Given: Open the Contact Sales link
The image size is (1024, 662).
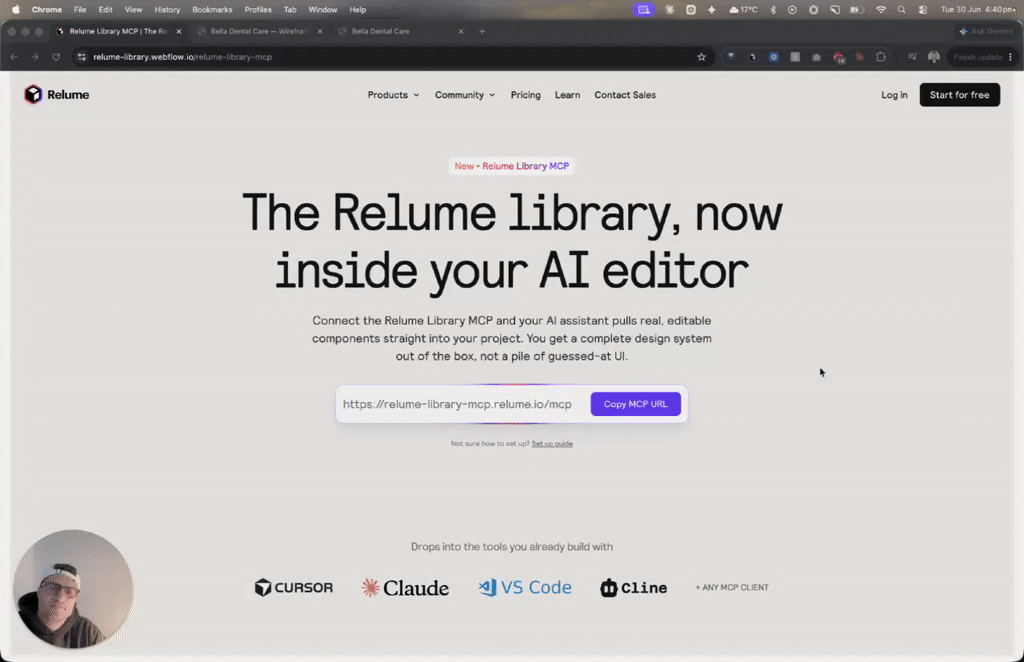Looking at the screenshot, I should [625, 95].
